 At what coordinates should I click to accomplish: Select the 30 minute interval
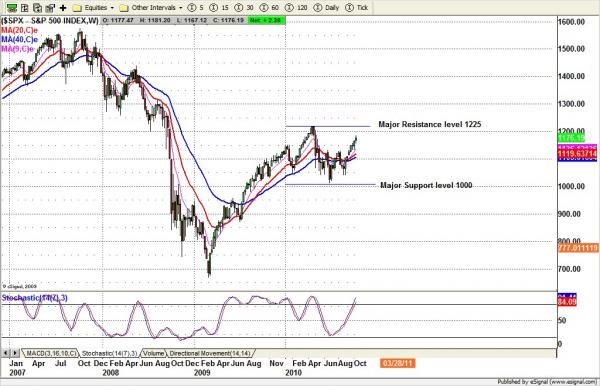(x=244, y=8)
